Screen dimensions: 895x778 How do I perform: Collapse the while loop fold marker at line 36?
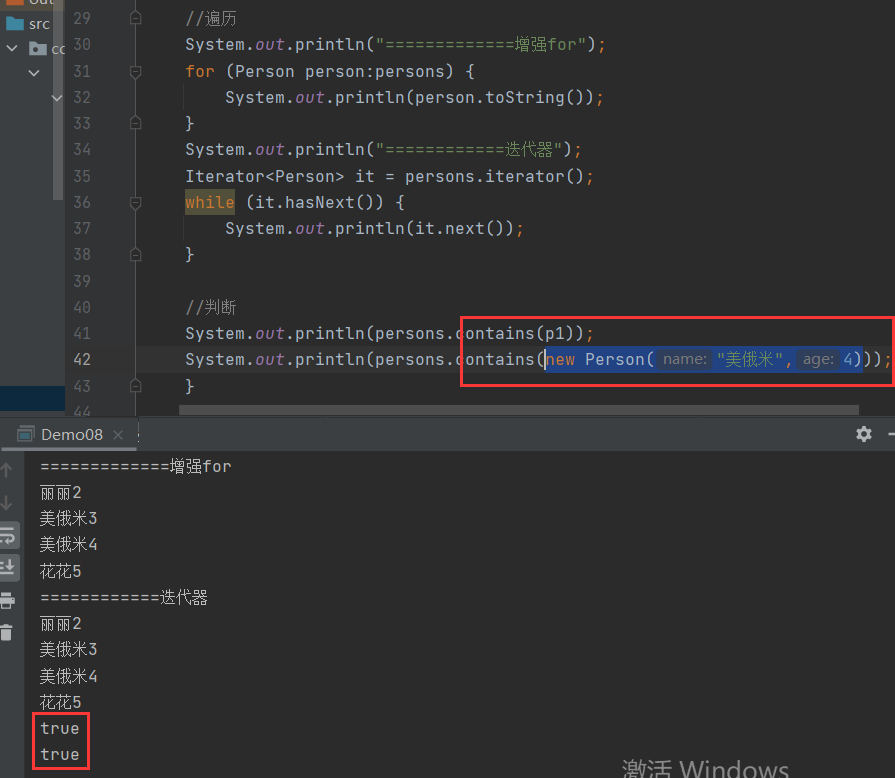pos(135,203)
